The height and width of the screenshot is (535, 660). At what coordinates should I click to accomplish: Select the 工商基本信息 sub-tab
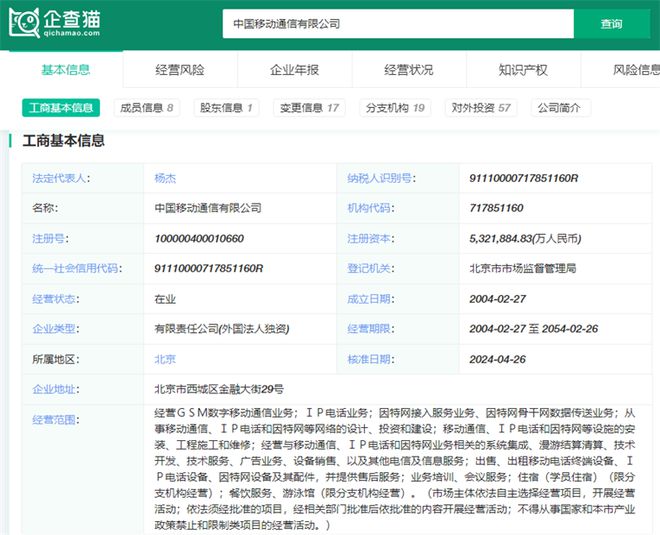pyautogui.click(x=61, y=108)
